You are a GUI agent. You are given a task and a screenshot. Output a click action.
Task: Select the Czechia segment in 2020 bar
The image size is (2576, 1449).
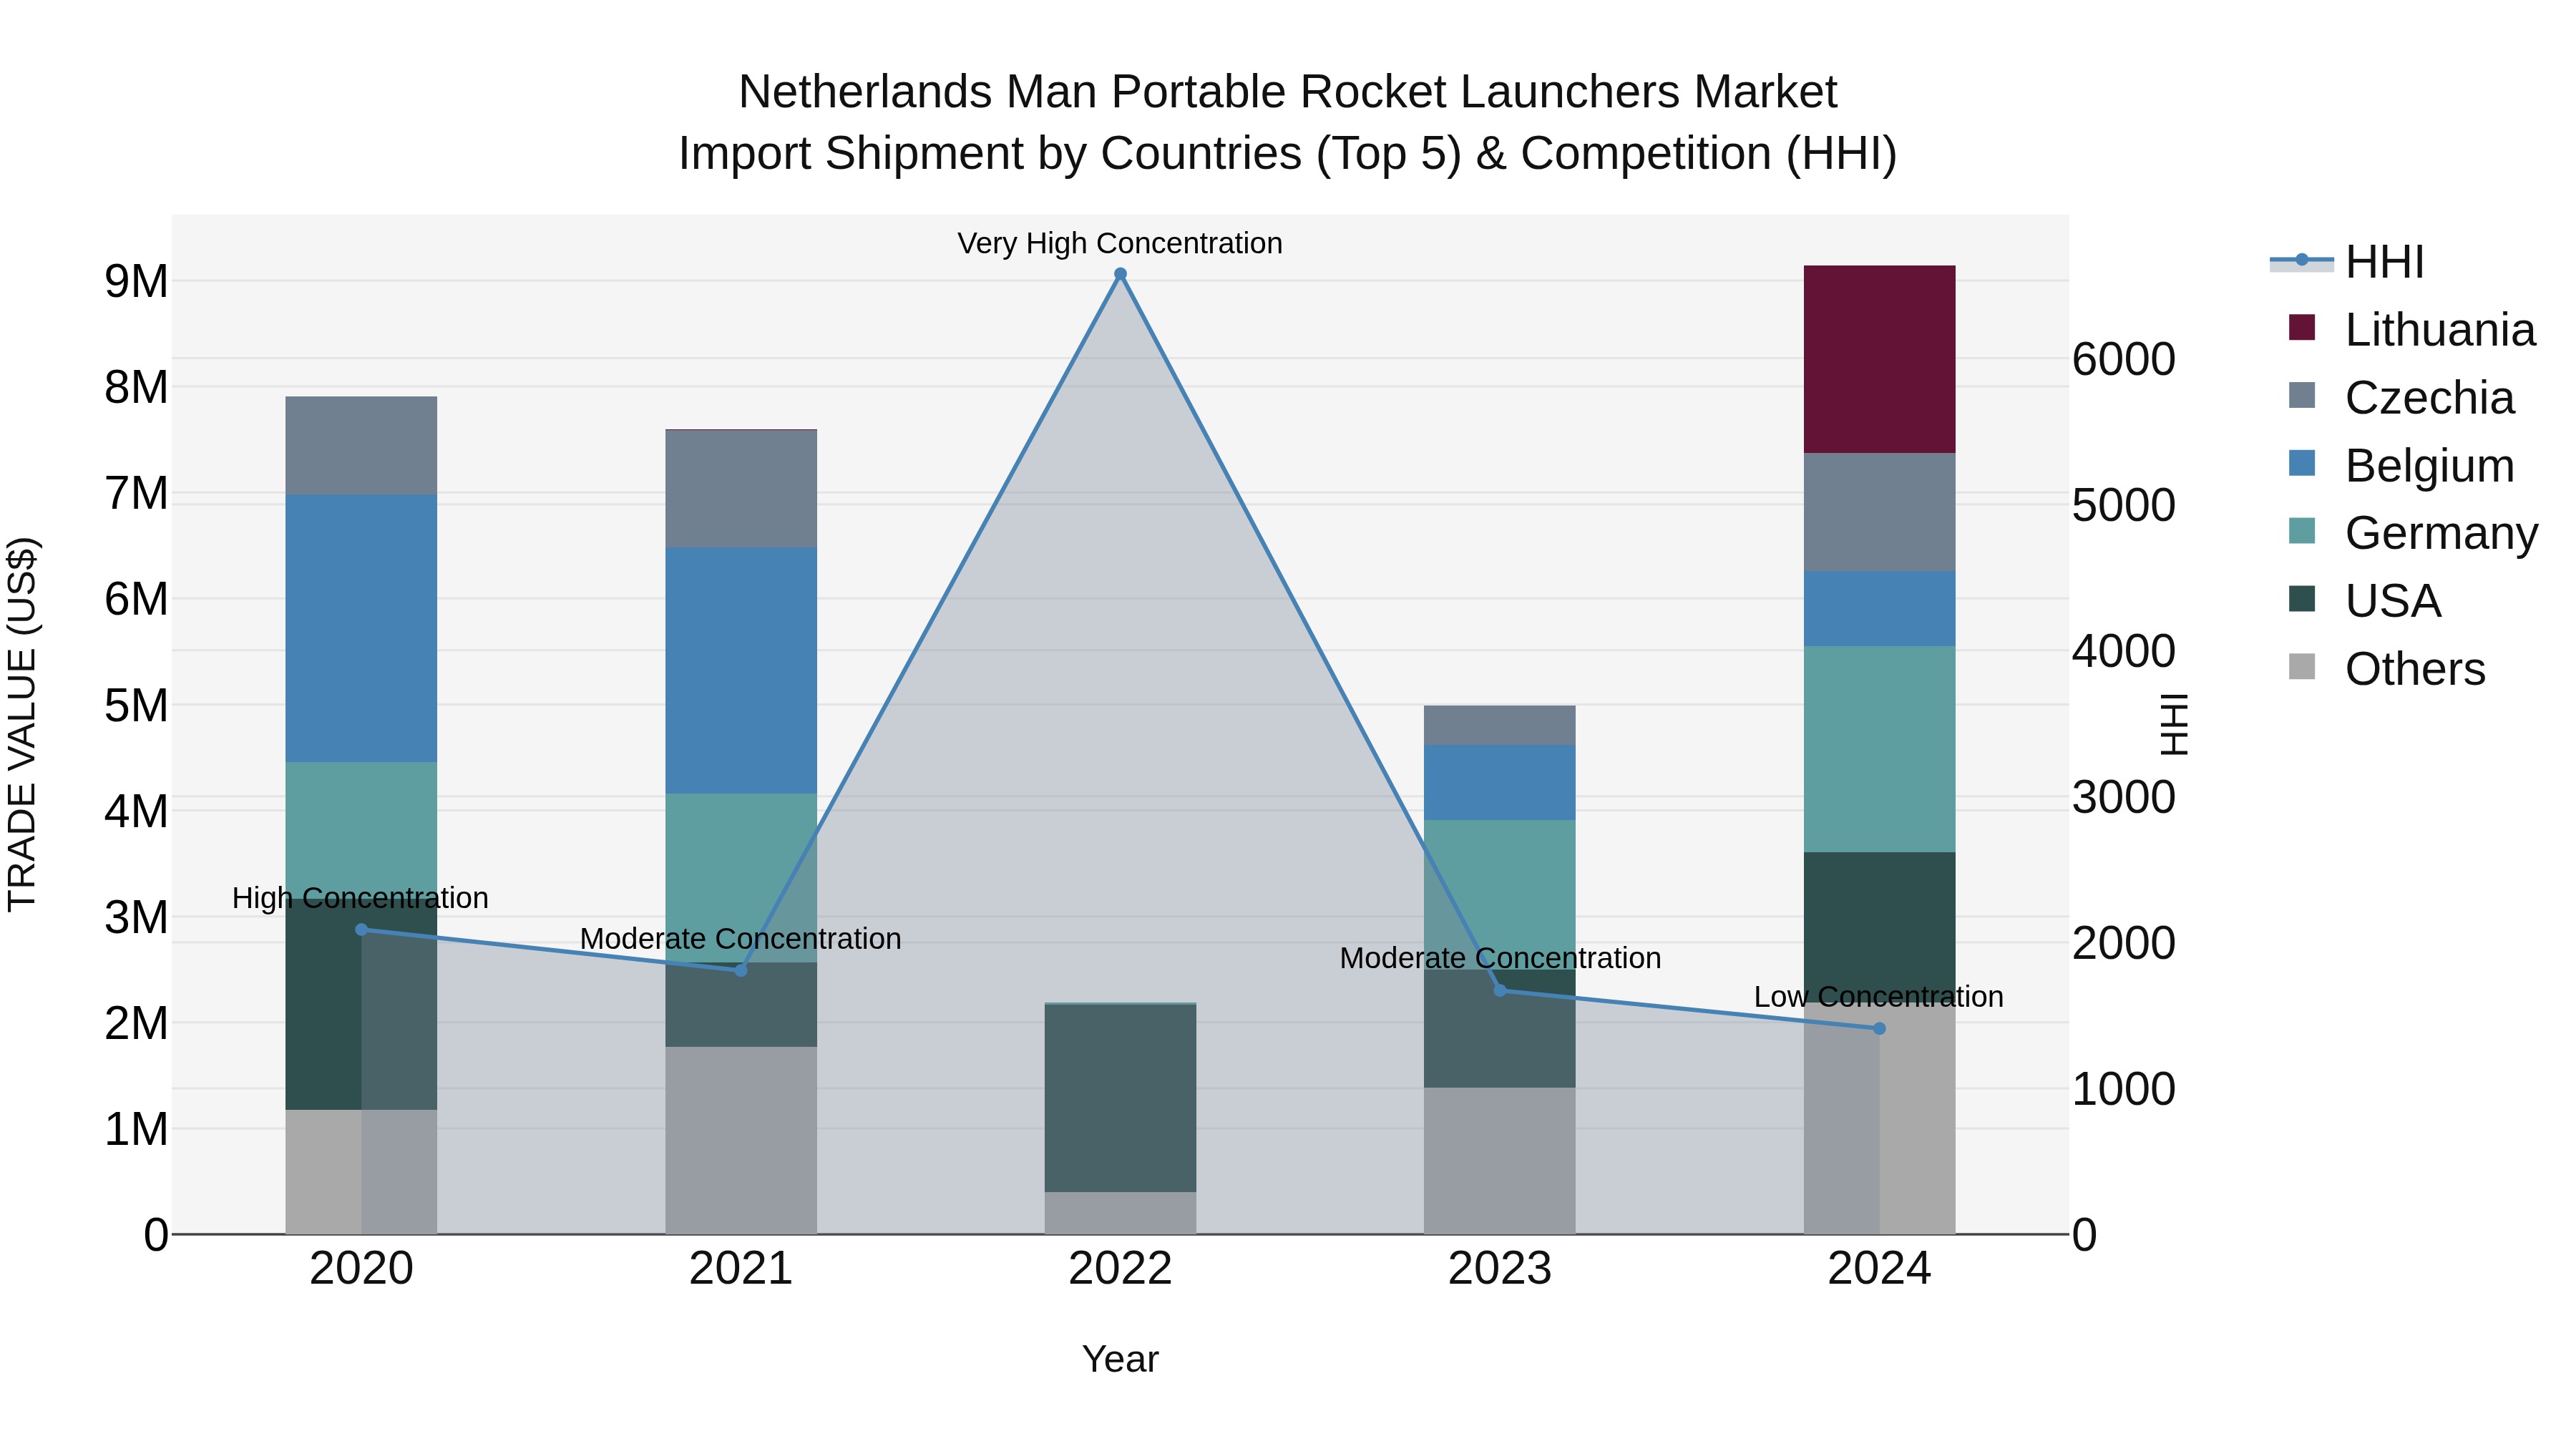pos(362,446)
